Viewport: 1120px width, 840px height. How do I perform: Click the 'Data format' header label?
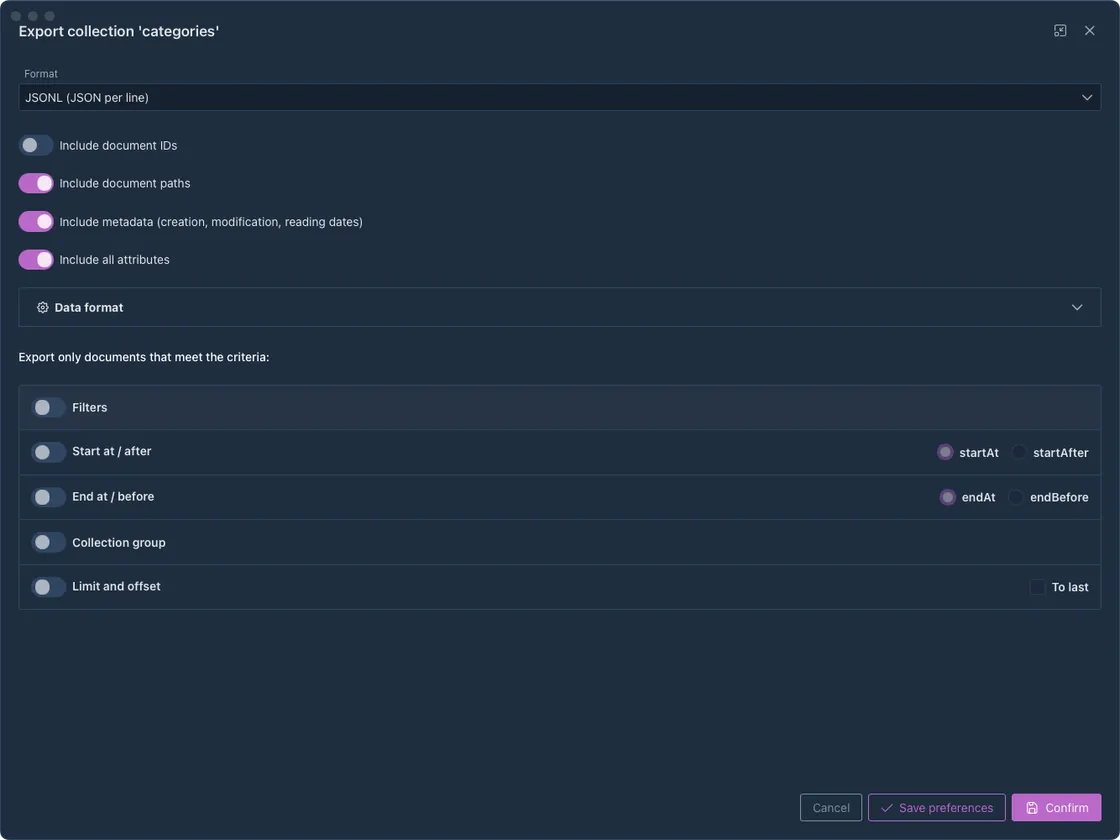(x=89, y=307)
